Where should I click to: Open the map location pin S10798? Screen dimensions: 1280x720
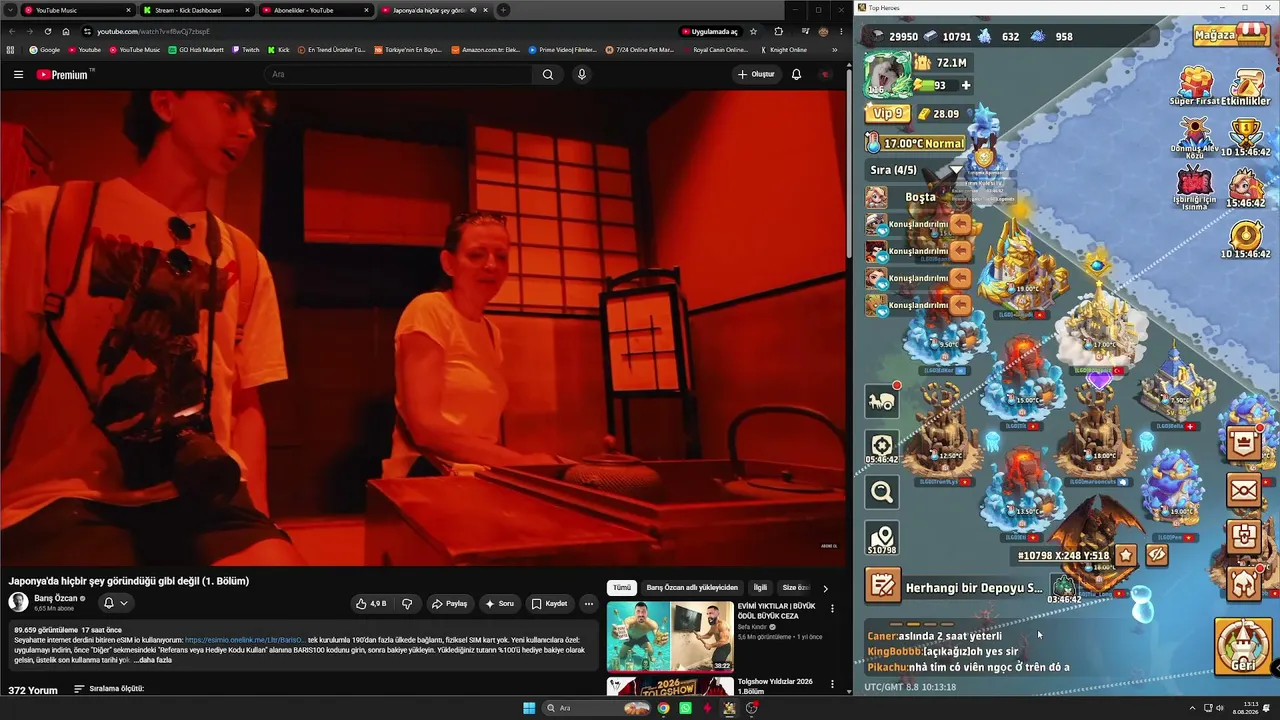[882, 538]
